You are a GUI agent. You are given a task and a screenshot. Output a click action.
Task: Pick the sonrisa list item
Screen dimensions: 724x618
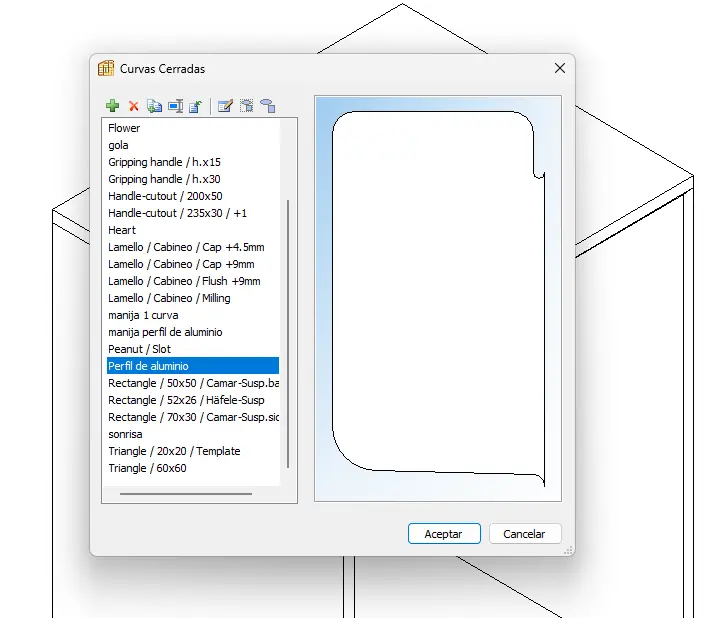[x=126, y=434]
